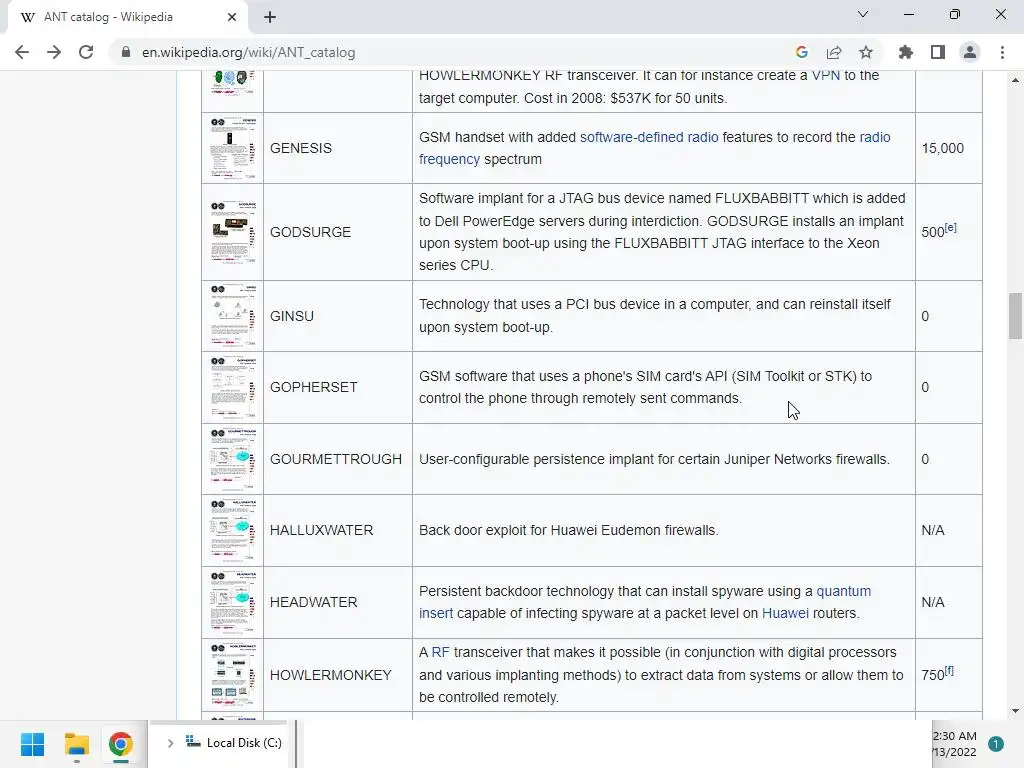Open the Huawei link in HEADWATER row
The image size is (1024, 768).
coord(785,613)
